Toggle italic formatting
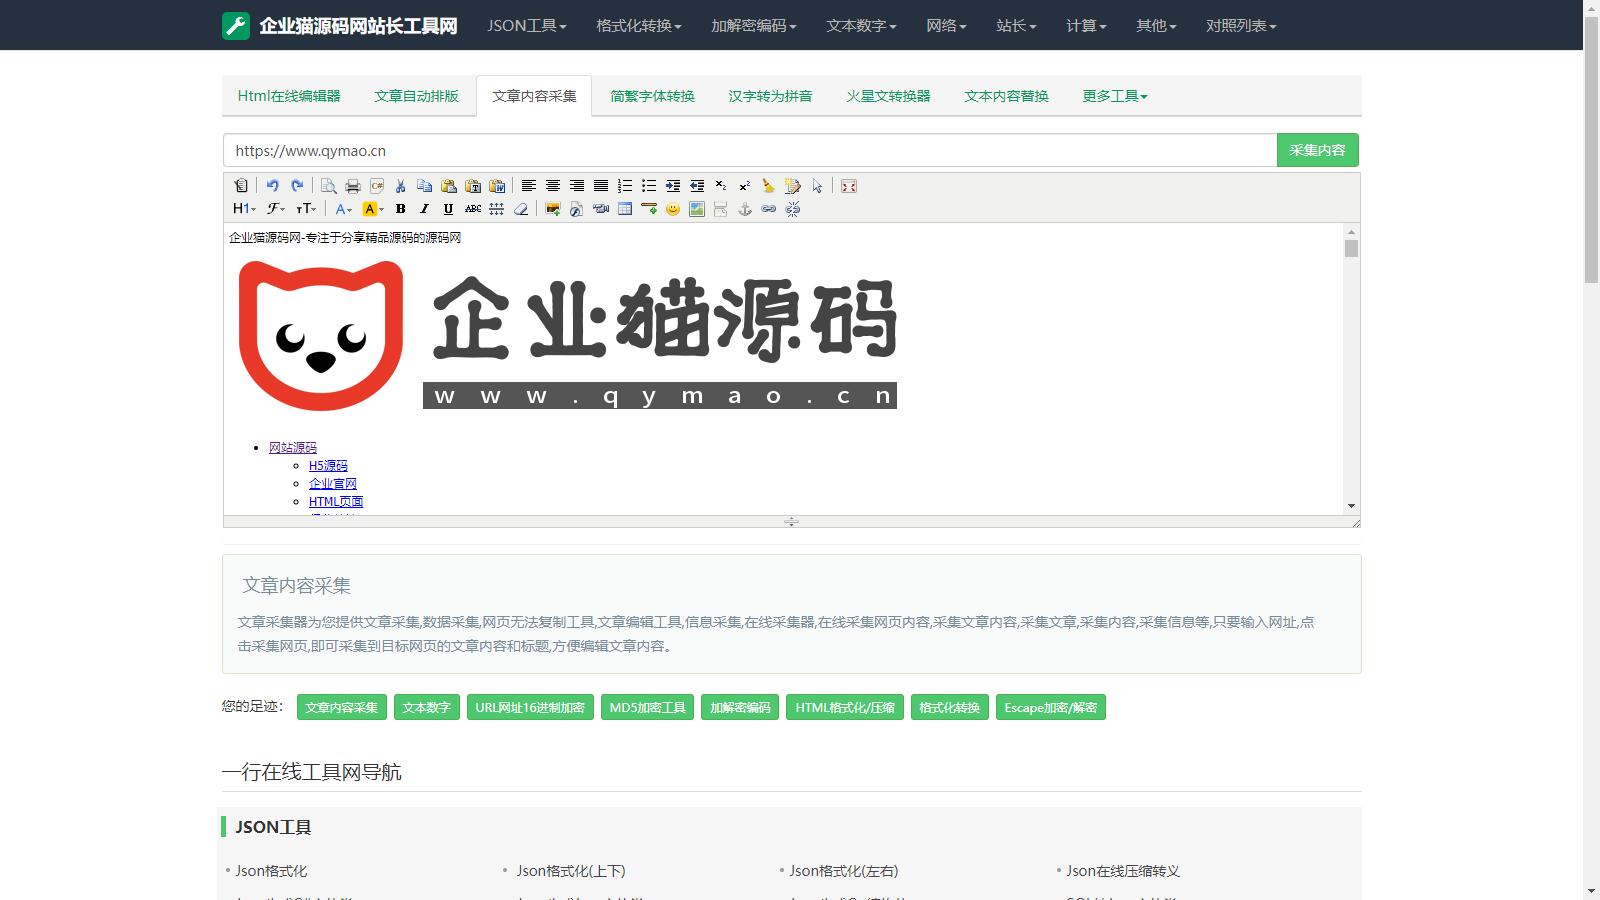Viewport: 1600px width, 900px height. 424,209
